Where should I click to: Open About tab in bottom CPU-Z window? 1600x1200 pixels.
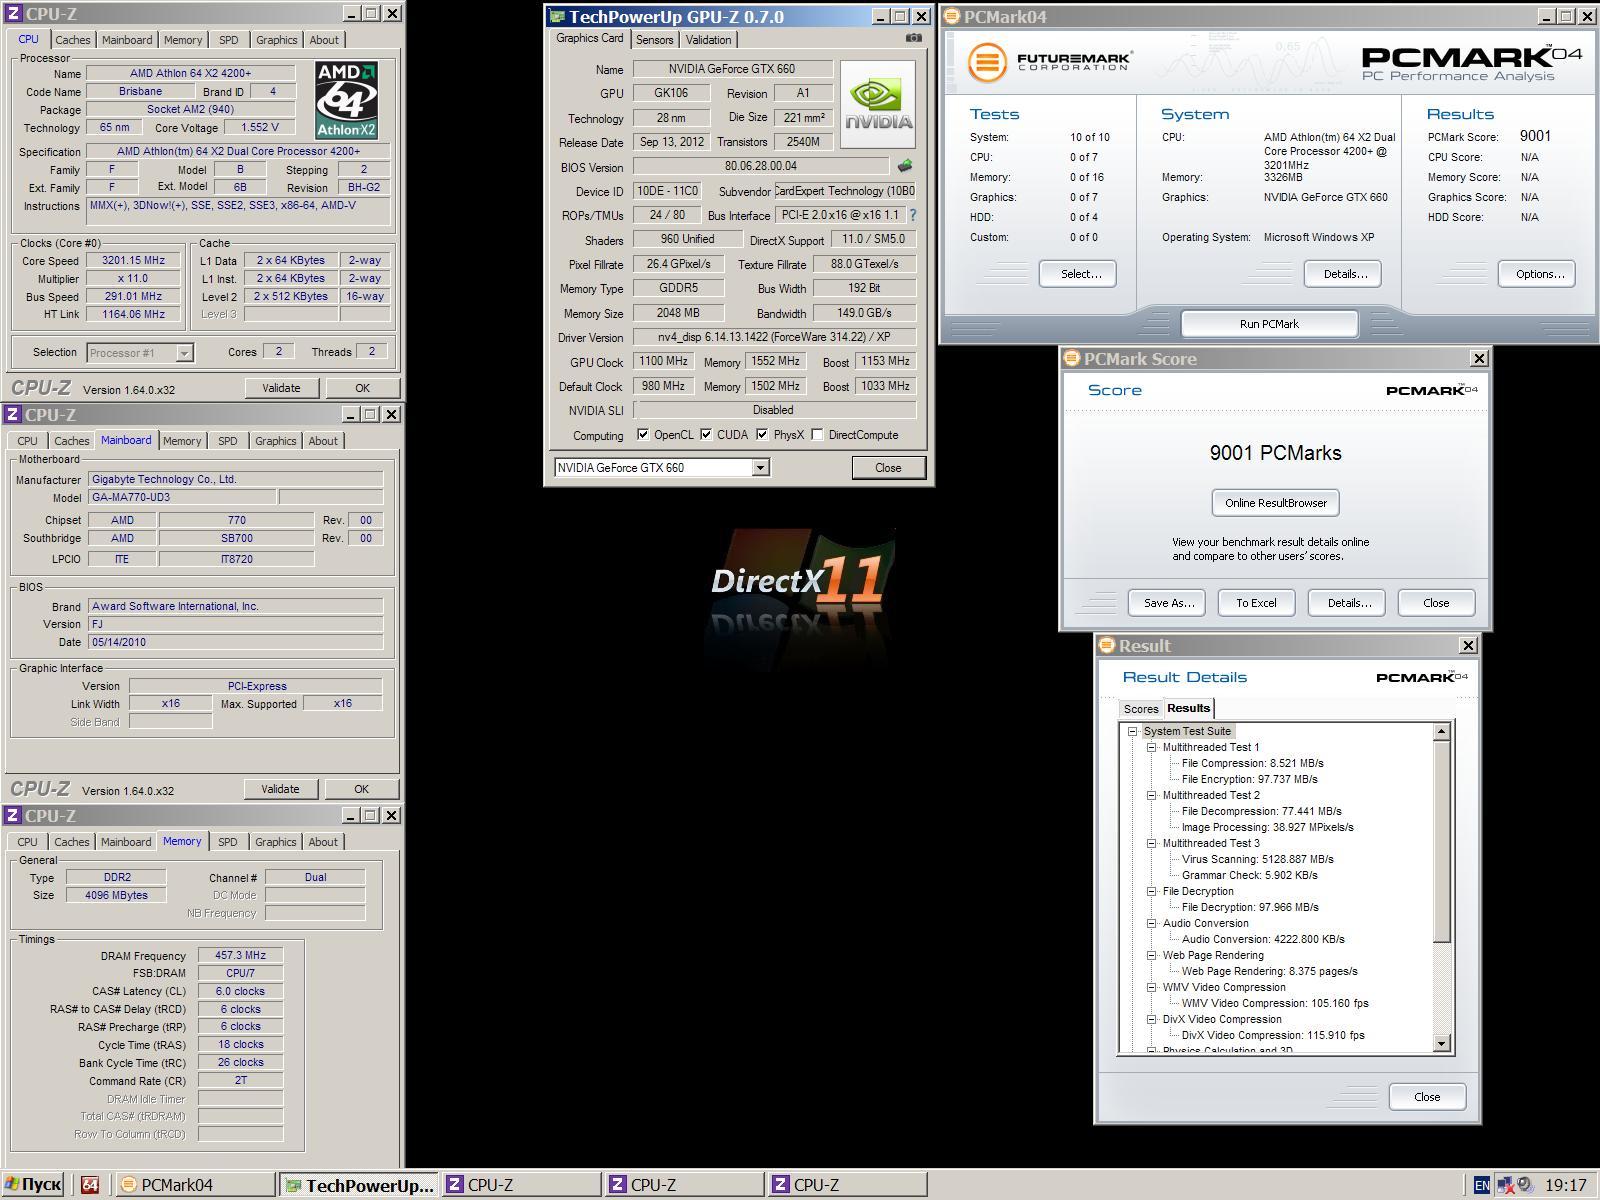(323, 842)
